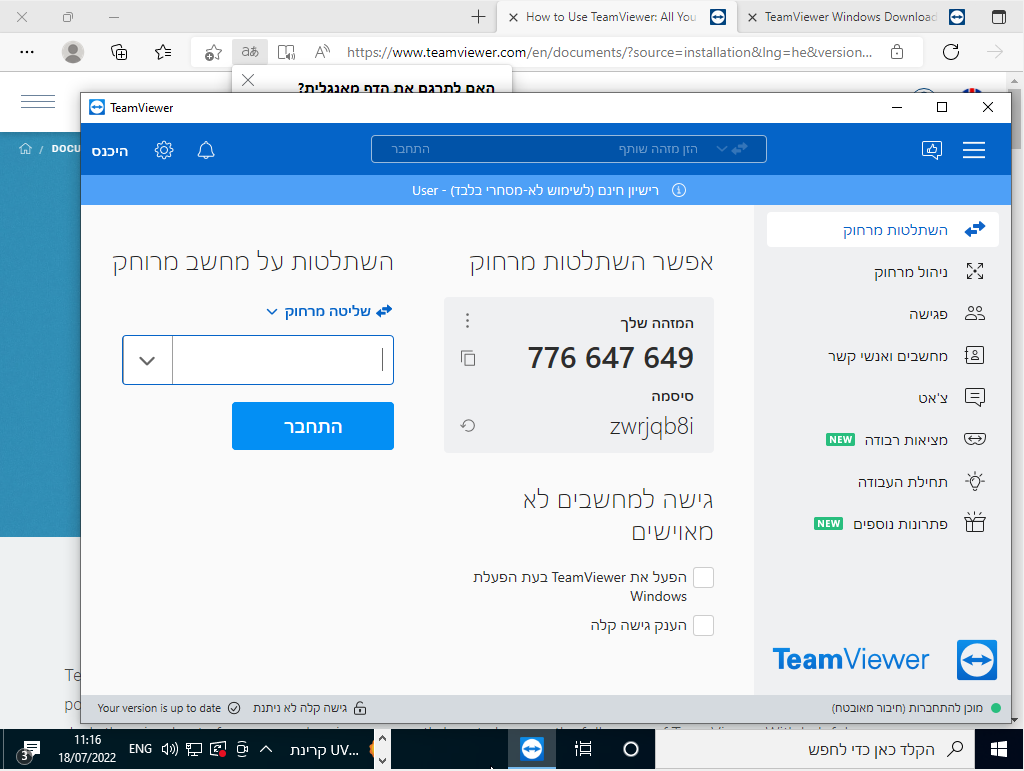Image resolution: width=1024 pixels, height=771 pixels.
Task: Refresh the password zwrjqb8i
Action: [x=468, y=426]
